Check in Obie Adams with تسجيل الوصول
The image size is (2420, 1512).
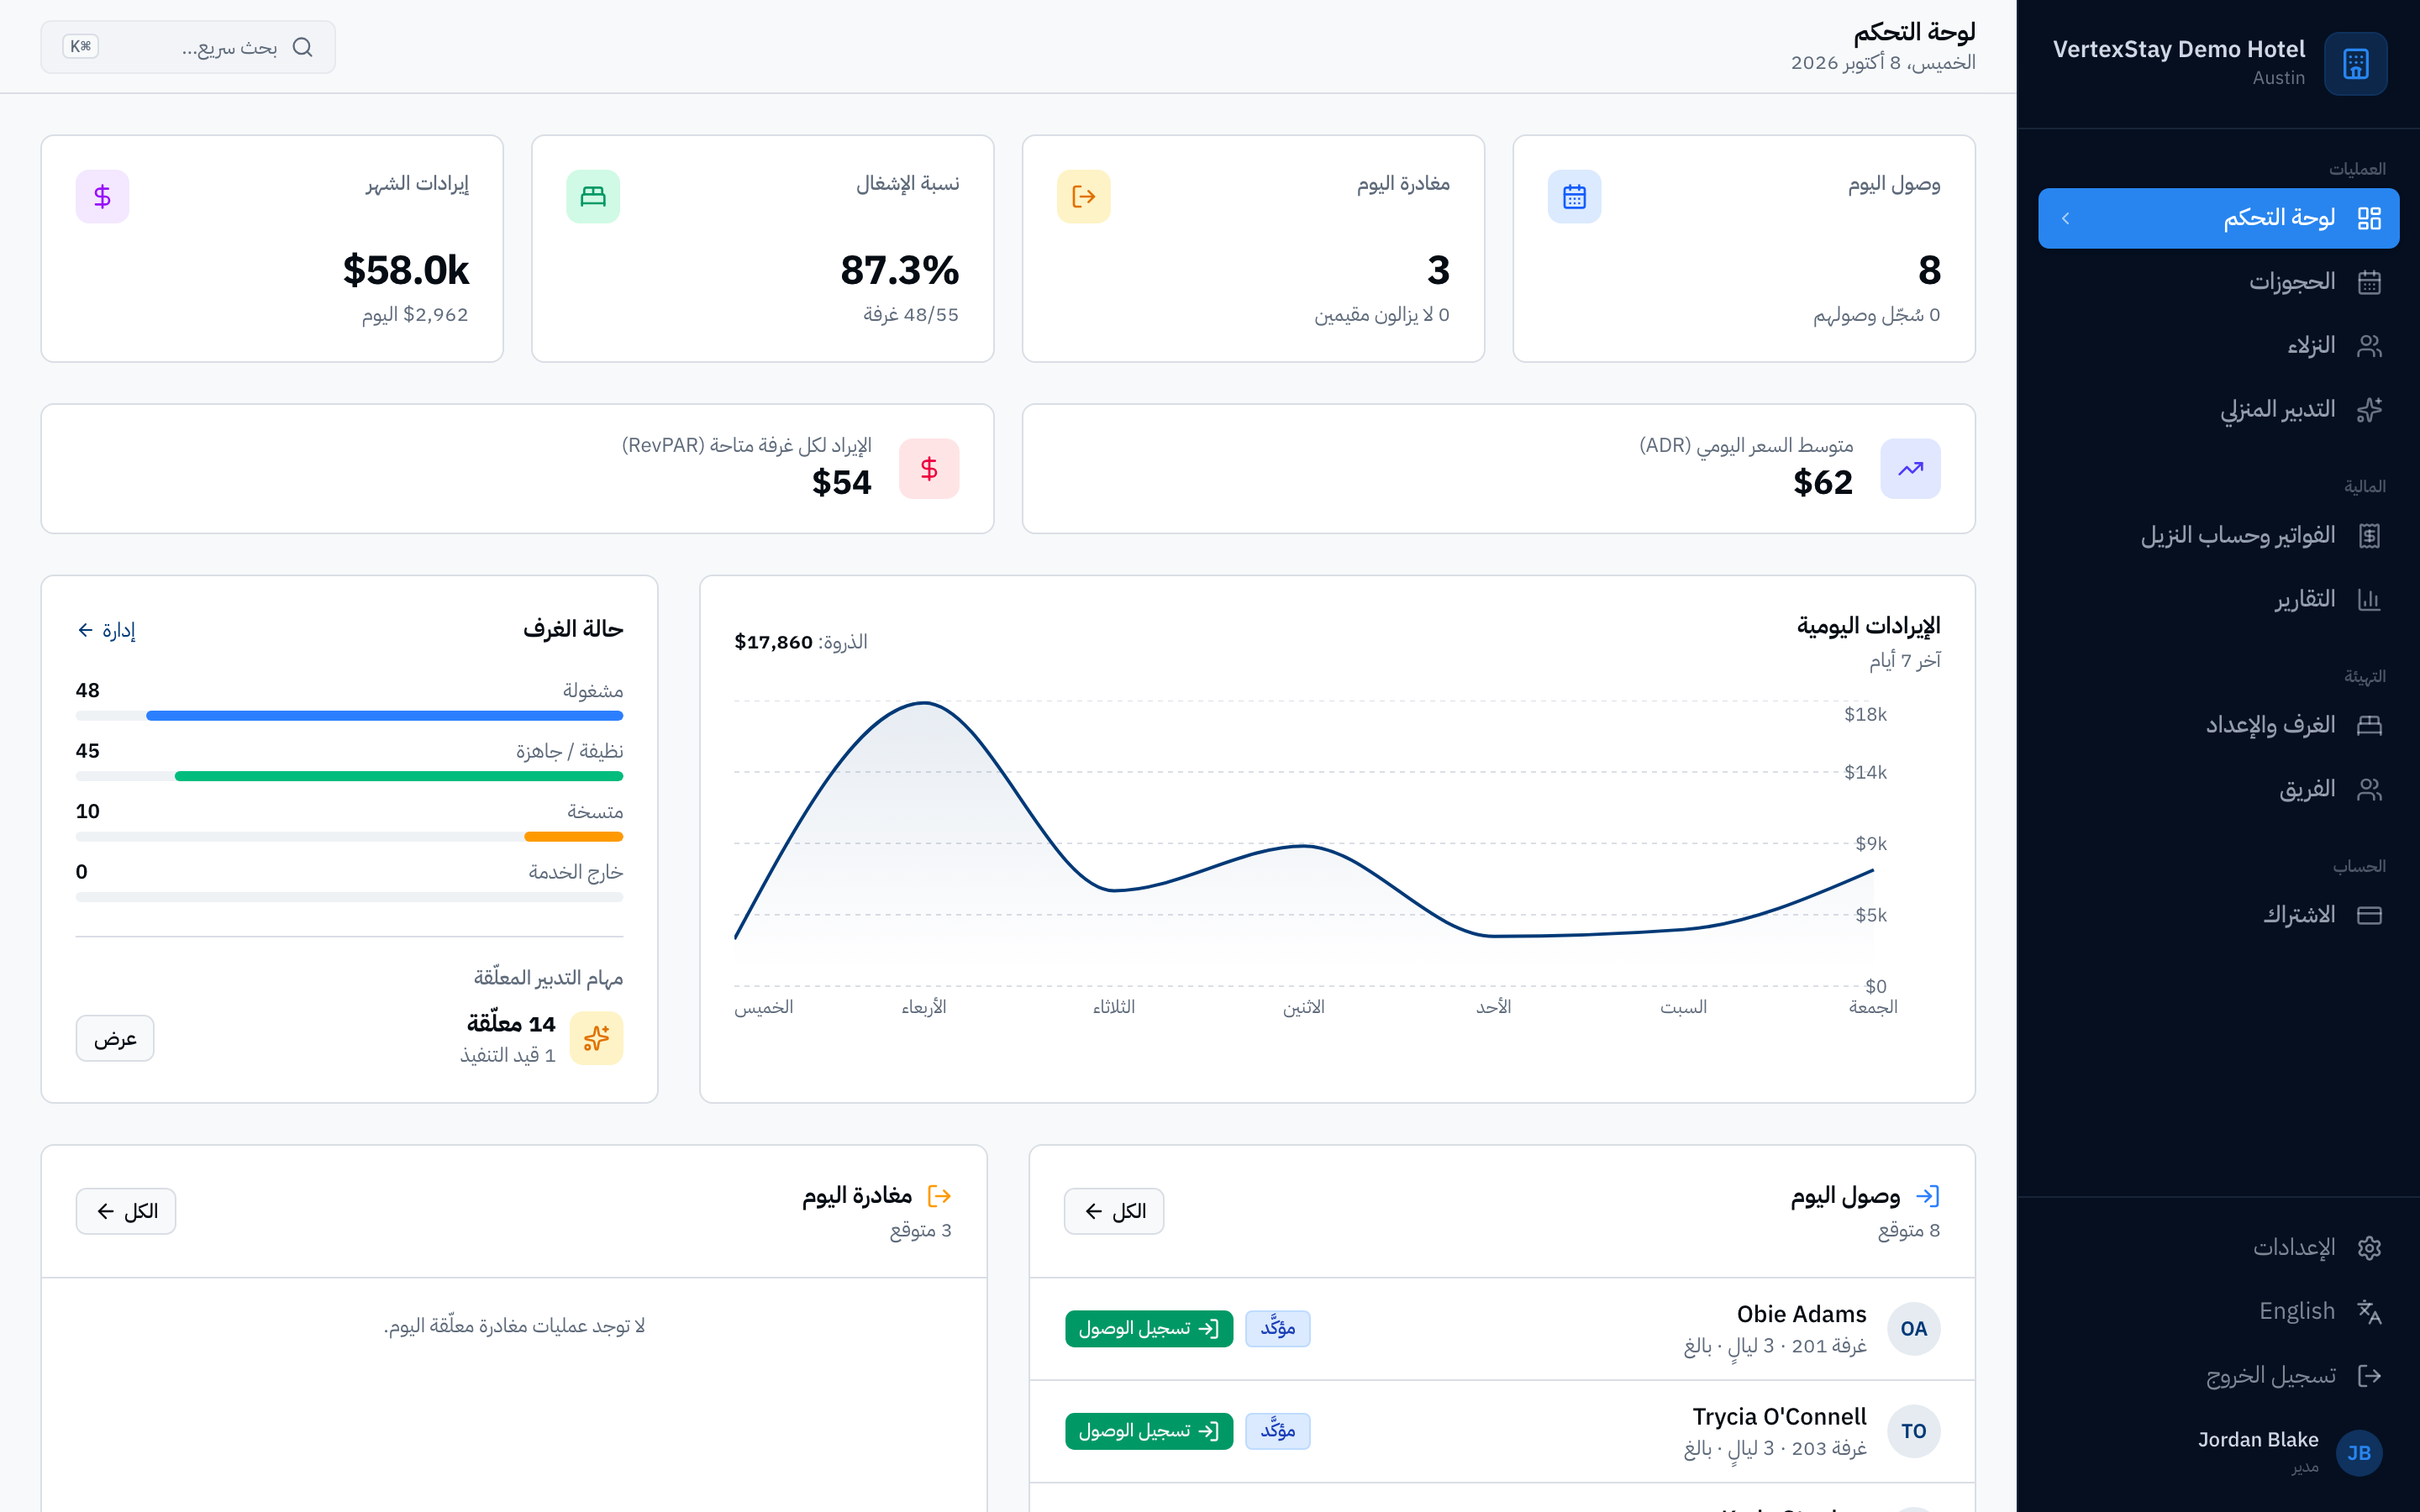(1148, 1329)
